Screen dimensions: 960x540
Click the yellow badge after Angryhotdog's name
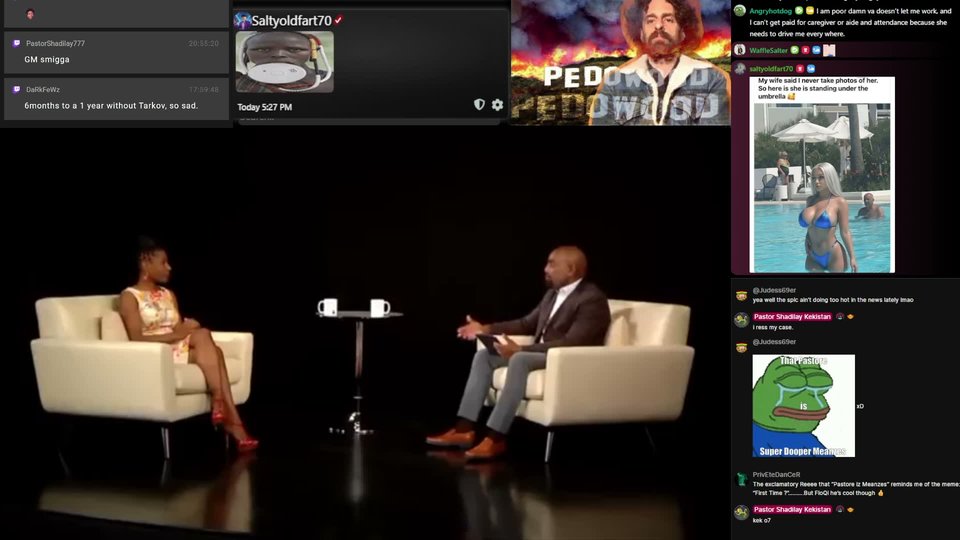pos(809,10)
